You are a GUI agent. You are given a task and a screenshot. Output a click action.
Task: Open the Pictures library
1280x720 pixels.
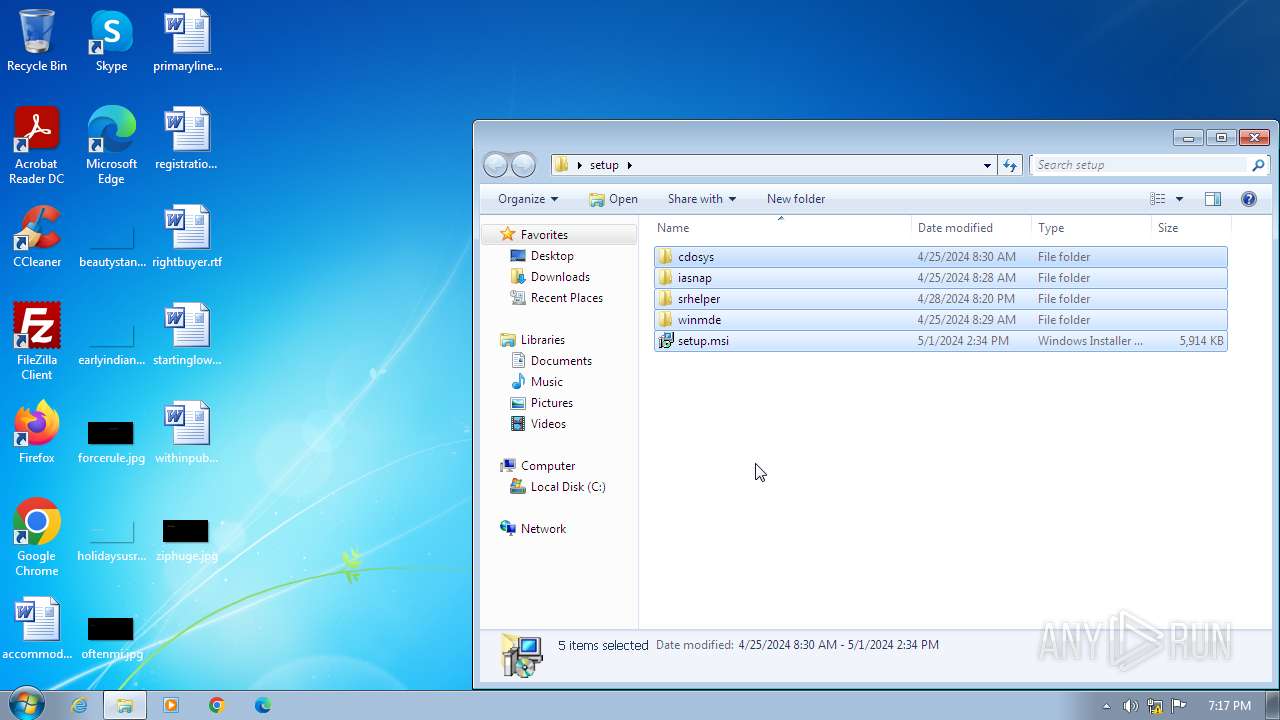click(x=552, y=403)
